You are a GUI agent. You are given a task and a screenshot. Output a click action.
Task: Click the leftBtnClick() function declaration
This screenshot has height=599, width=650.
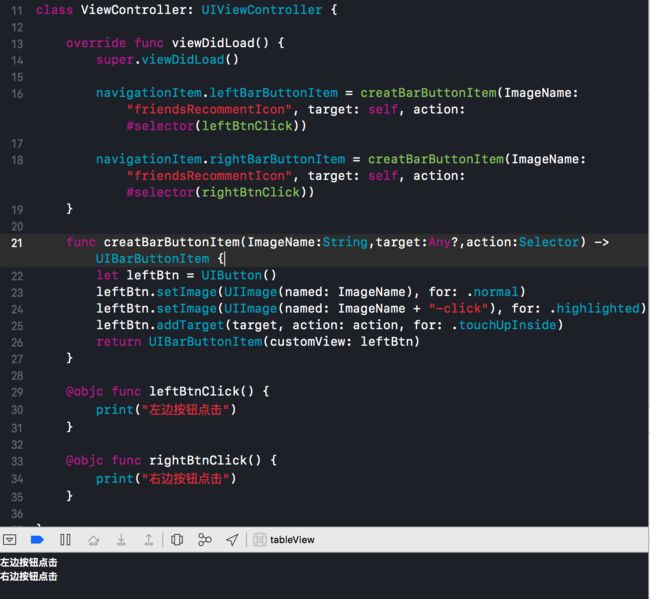tap(201, 391)
